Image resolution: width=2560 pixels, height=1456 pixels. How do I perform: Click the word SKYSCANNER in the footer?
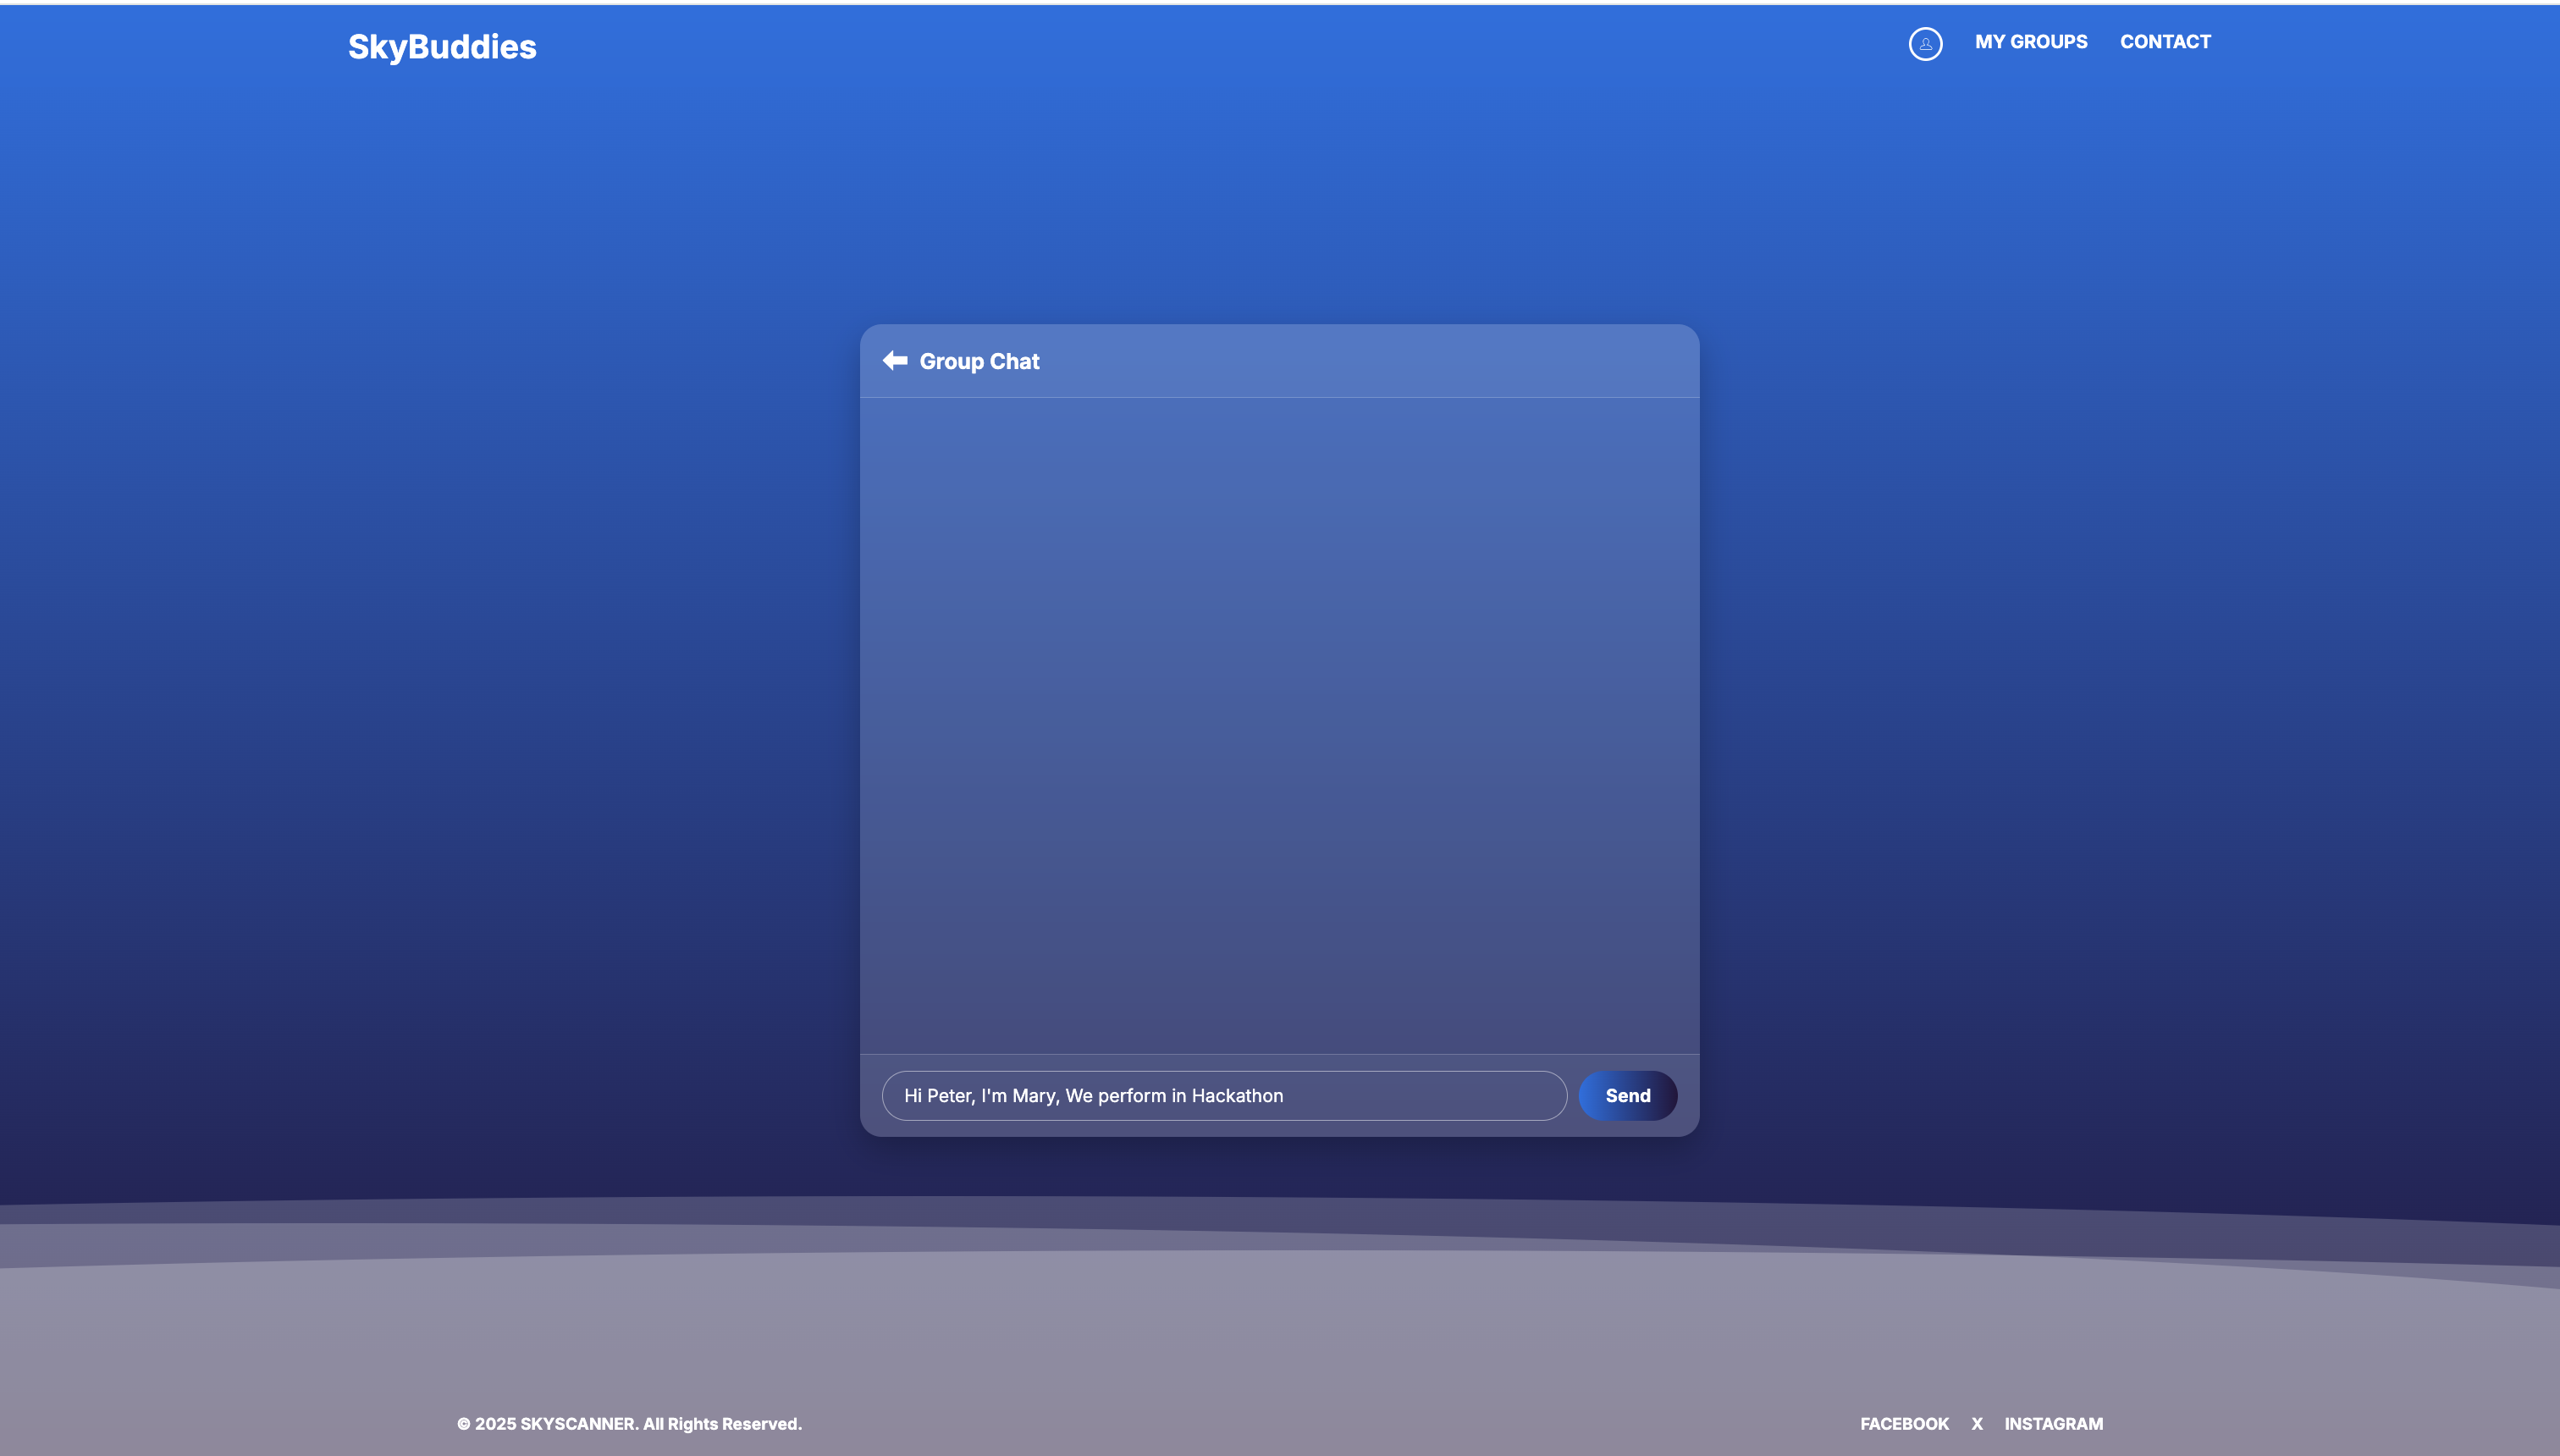[x=577, y=1423]
